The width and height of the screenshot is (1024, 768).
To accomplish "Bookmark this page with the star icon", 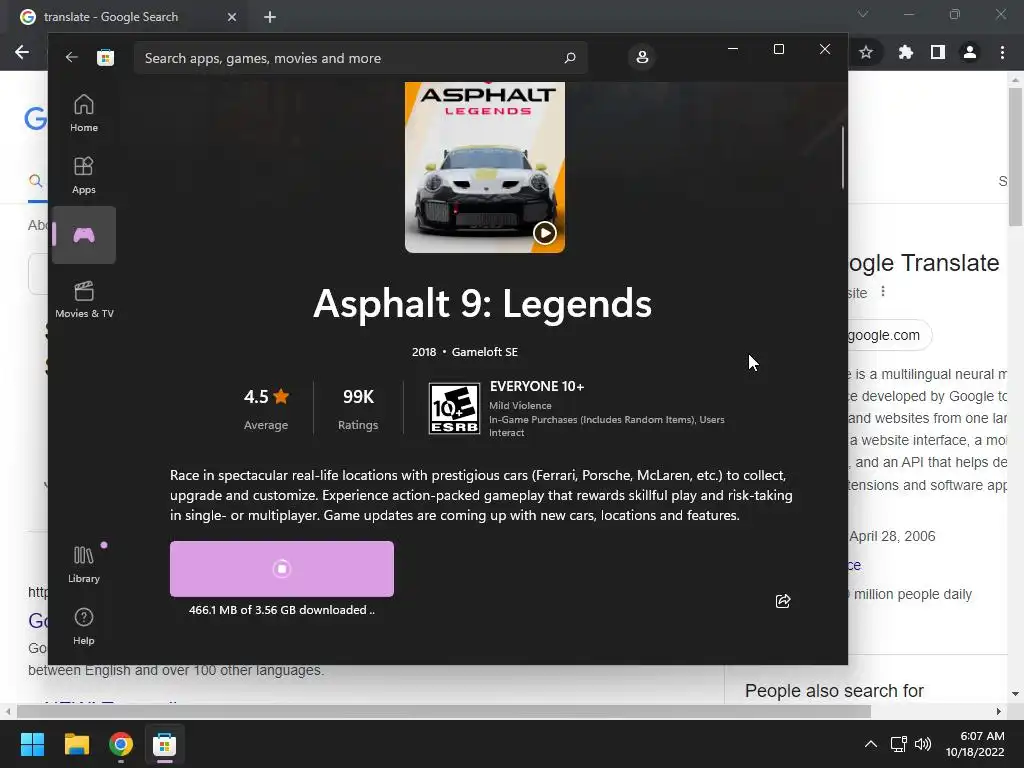I will [866, 52].
